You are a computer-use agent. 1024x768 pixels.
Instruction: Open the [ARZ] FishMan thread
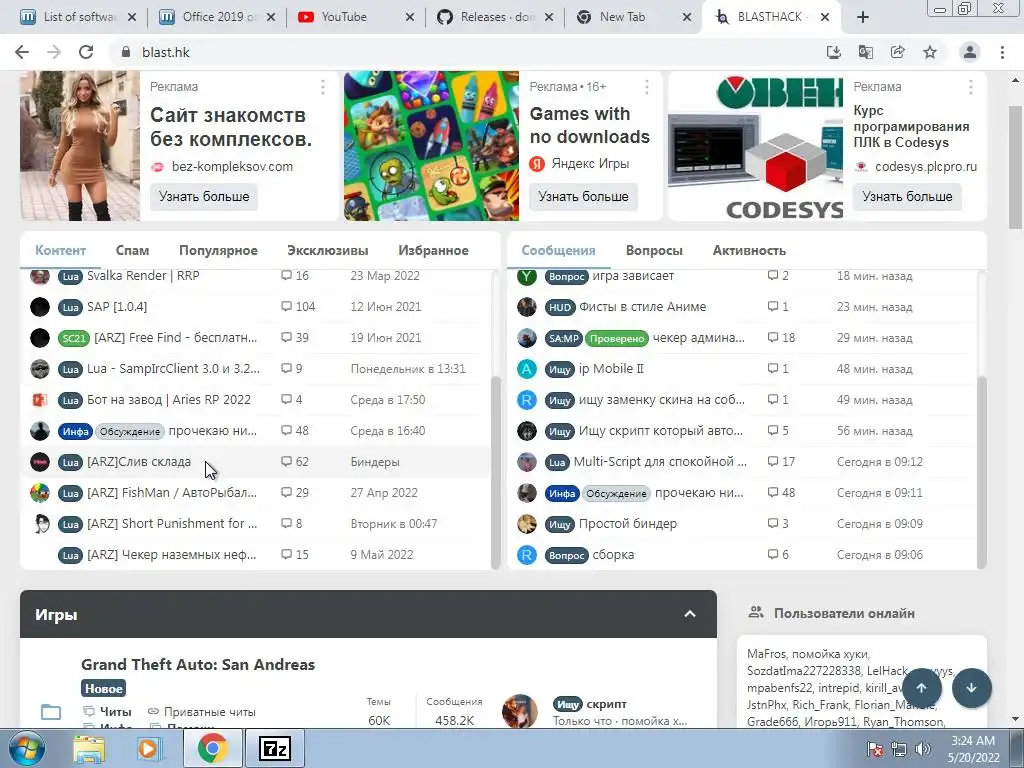pos(172,492)
